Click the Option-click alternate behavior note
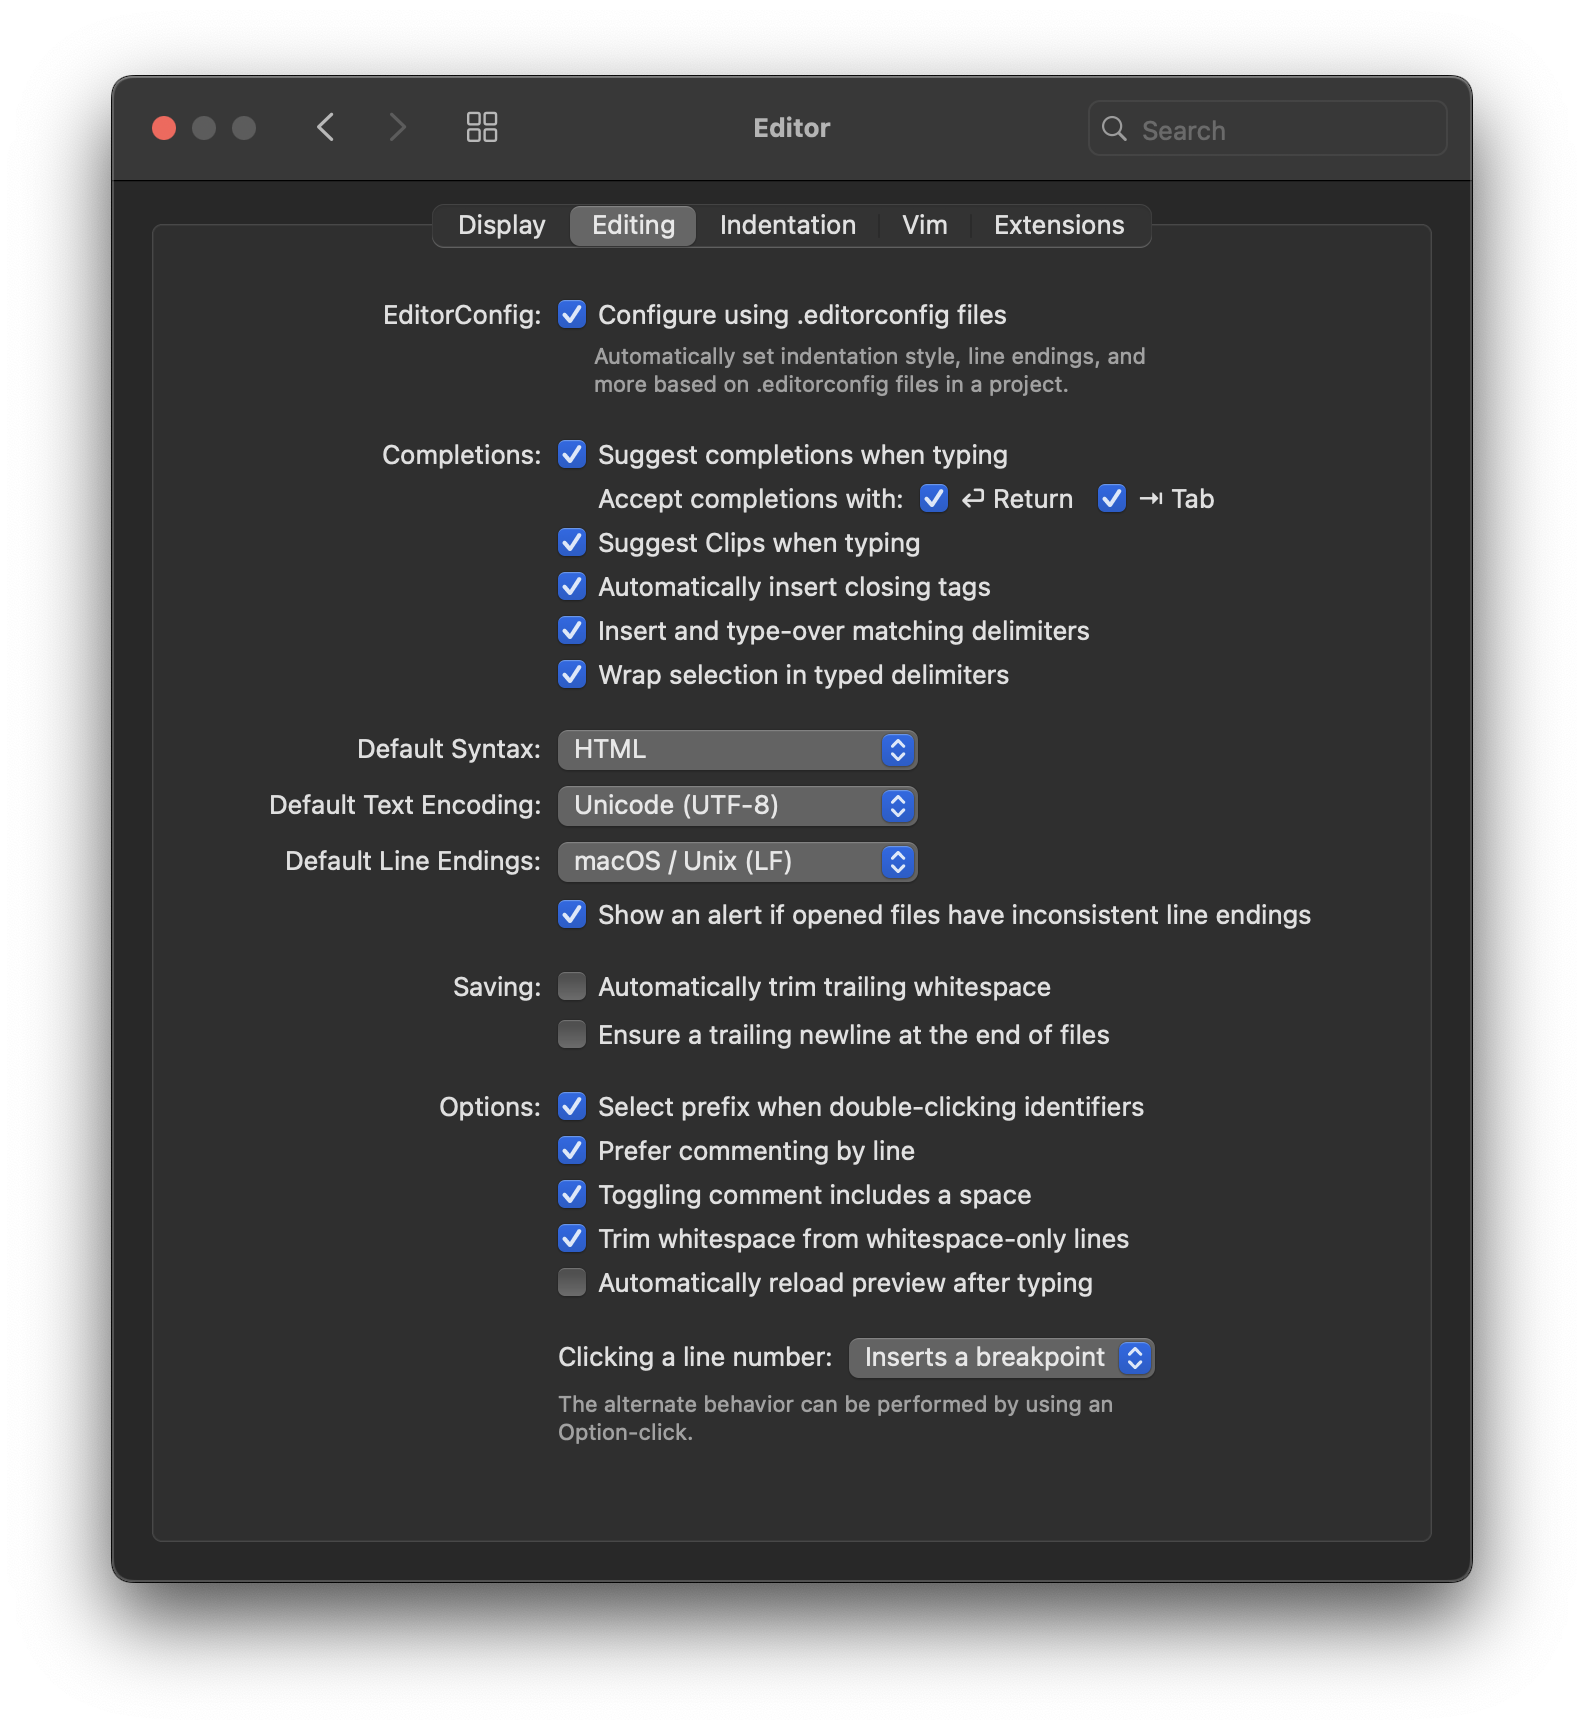Image resolution: width=1584 pixels, height=1730 pixels. [x=835, y=1418]
